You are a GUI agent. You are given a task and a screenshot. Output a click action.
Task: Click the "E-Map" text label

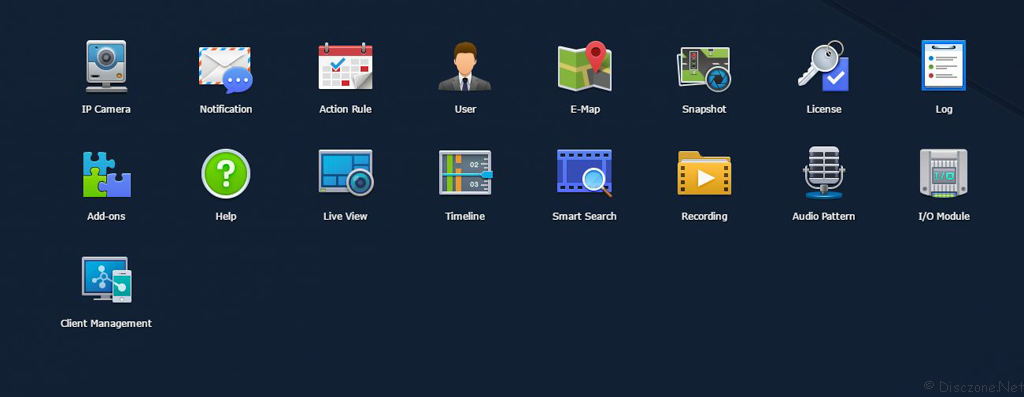[x=584, y=110]
